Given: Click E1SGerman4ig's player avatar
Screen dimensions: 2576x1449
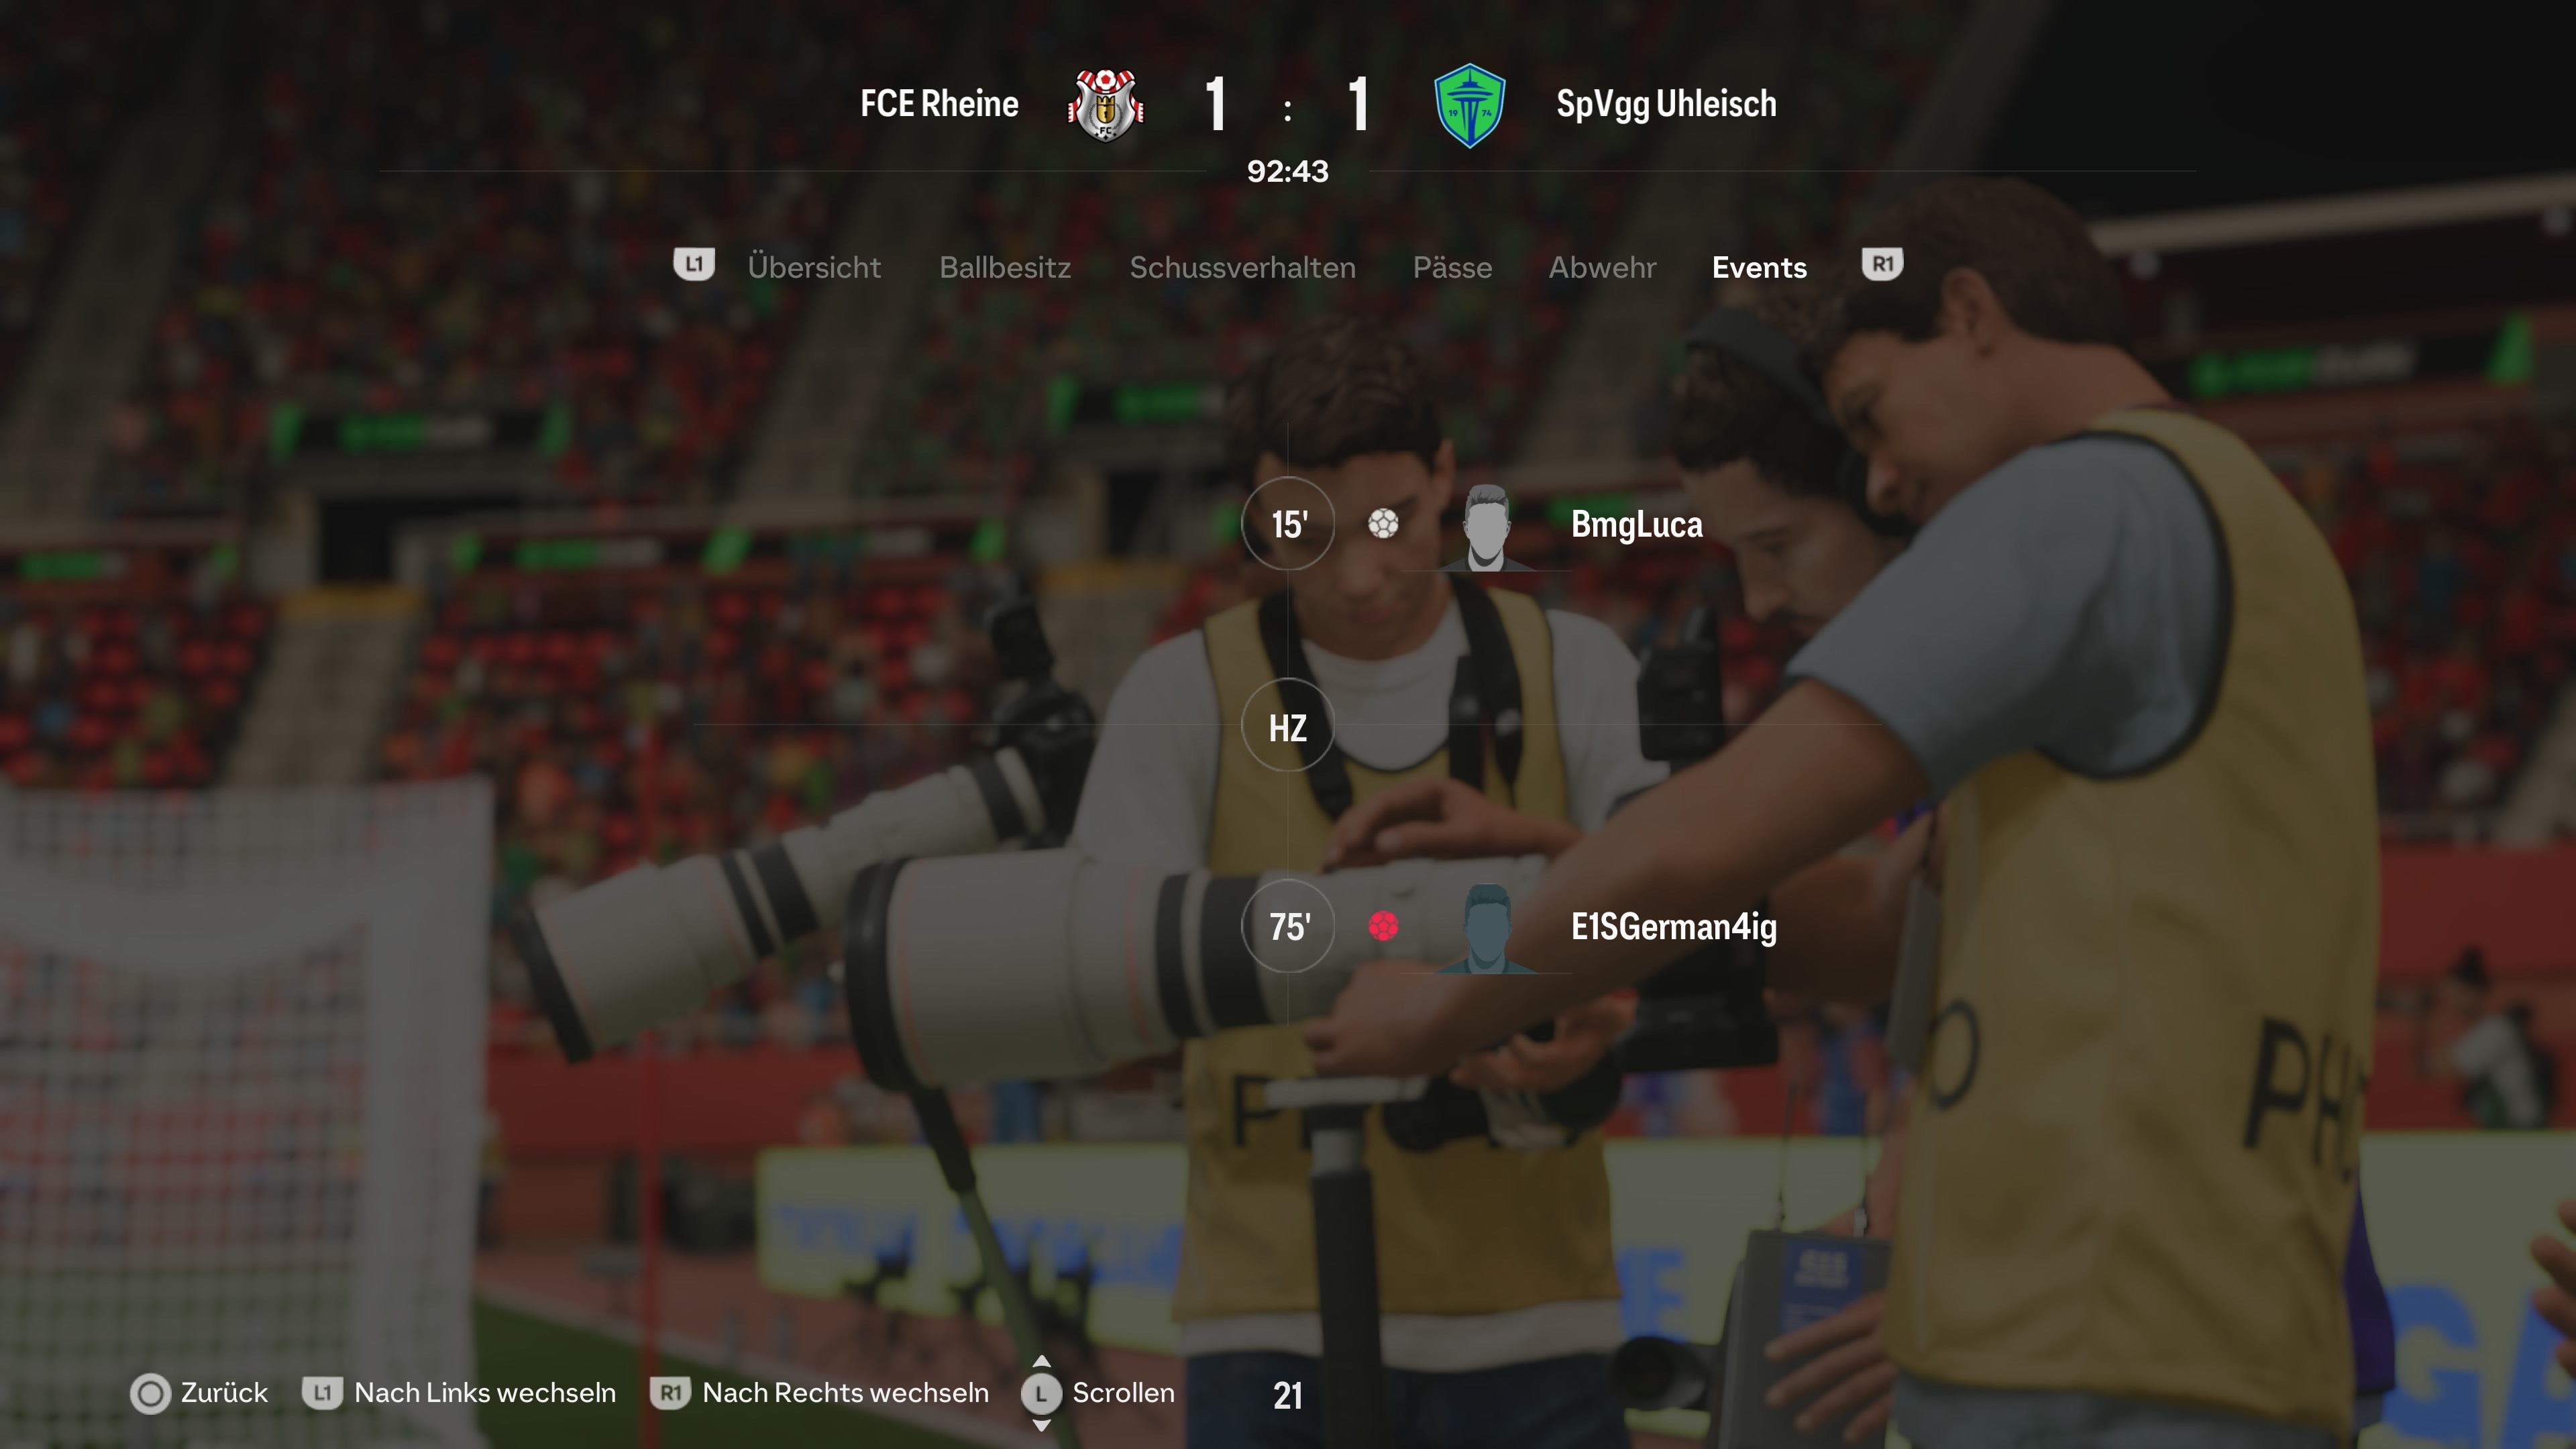Looking at the screenshot, I should (x=1486, y=928).
